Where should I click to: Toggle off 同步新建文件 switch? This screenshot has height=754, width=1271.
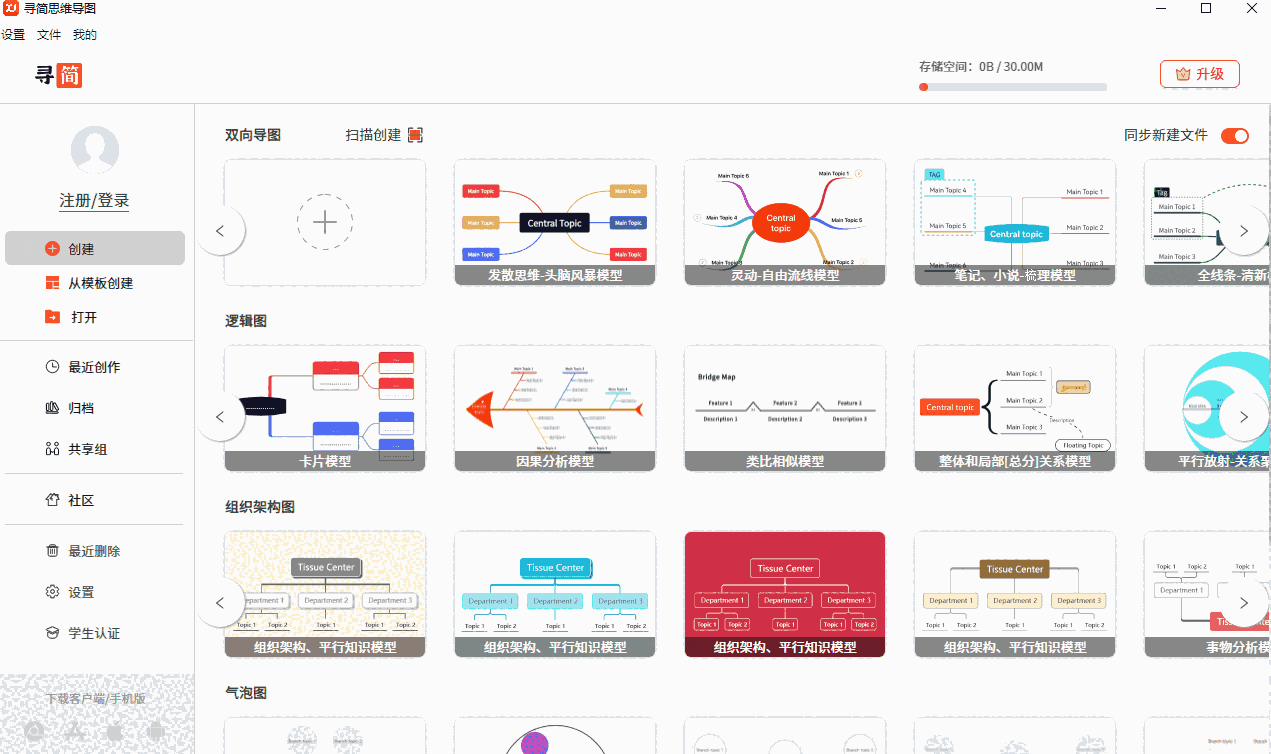(x=1234, y=135)
